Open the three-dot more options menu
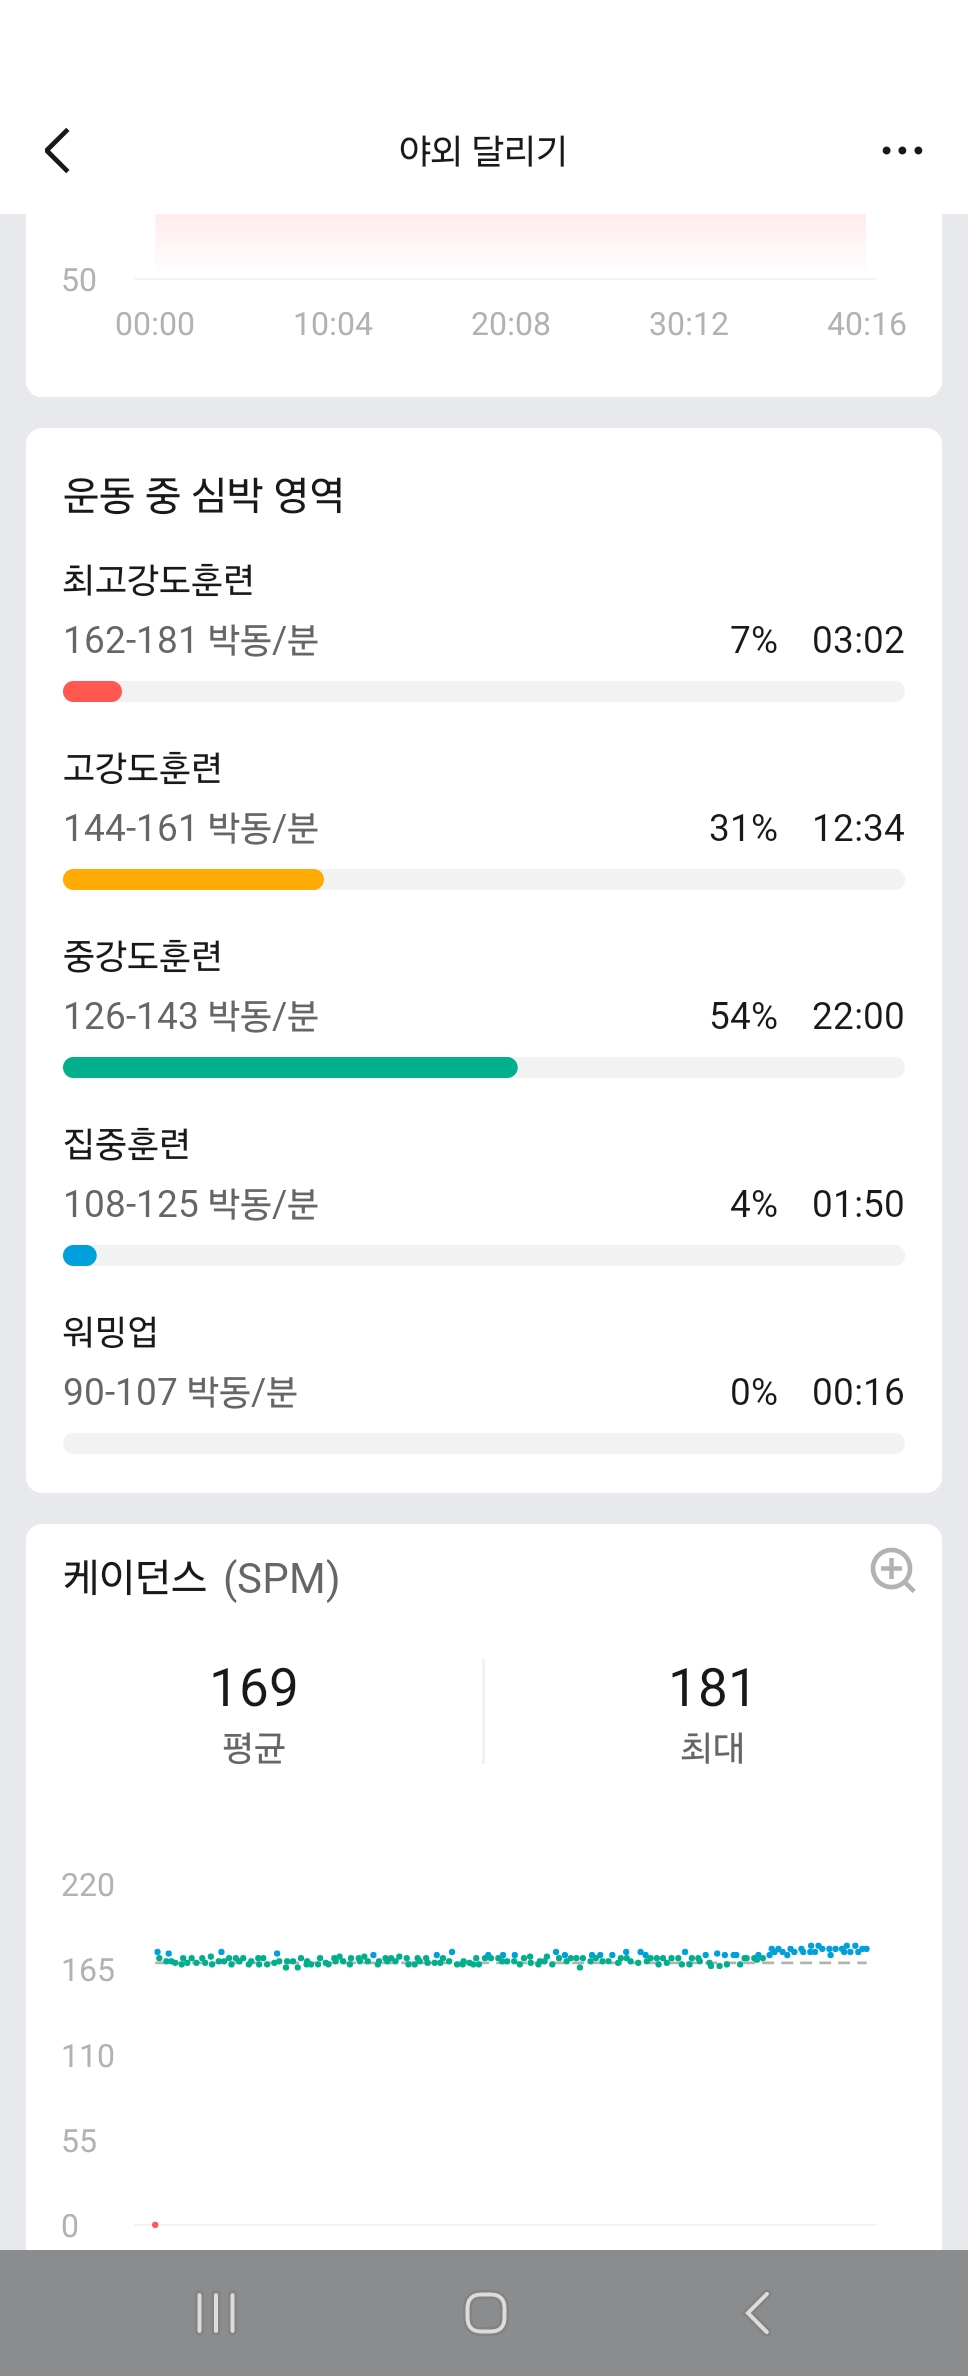Viewport: 968px width, 2376px height. 902,151
